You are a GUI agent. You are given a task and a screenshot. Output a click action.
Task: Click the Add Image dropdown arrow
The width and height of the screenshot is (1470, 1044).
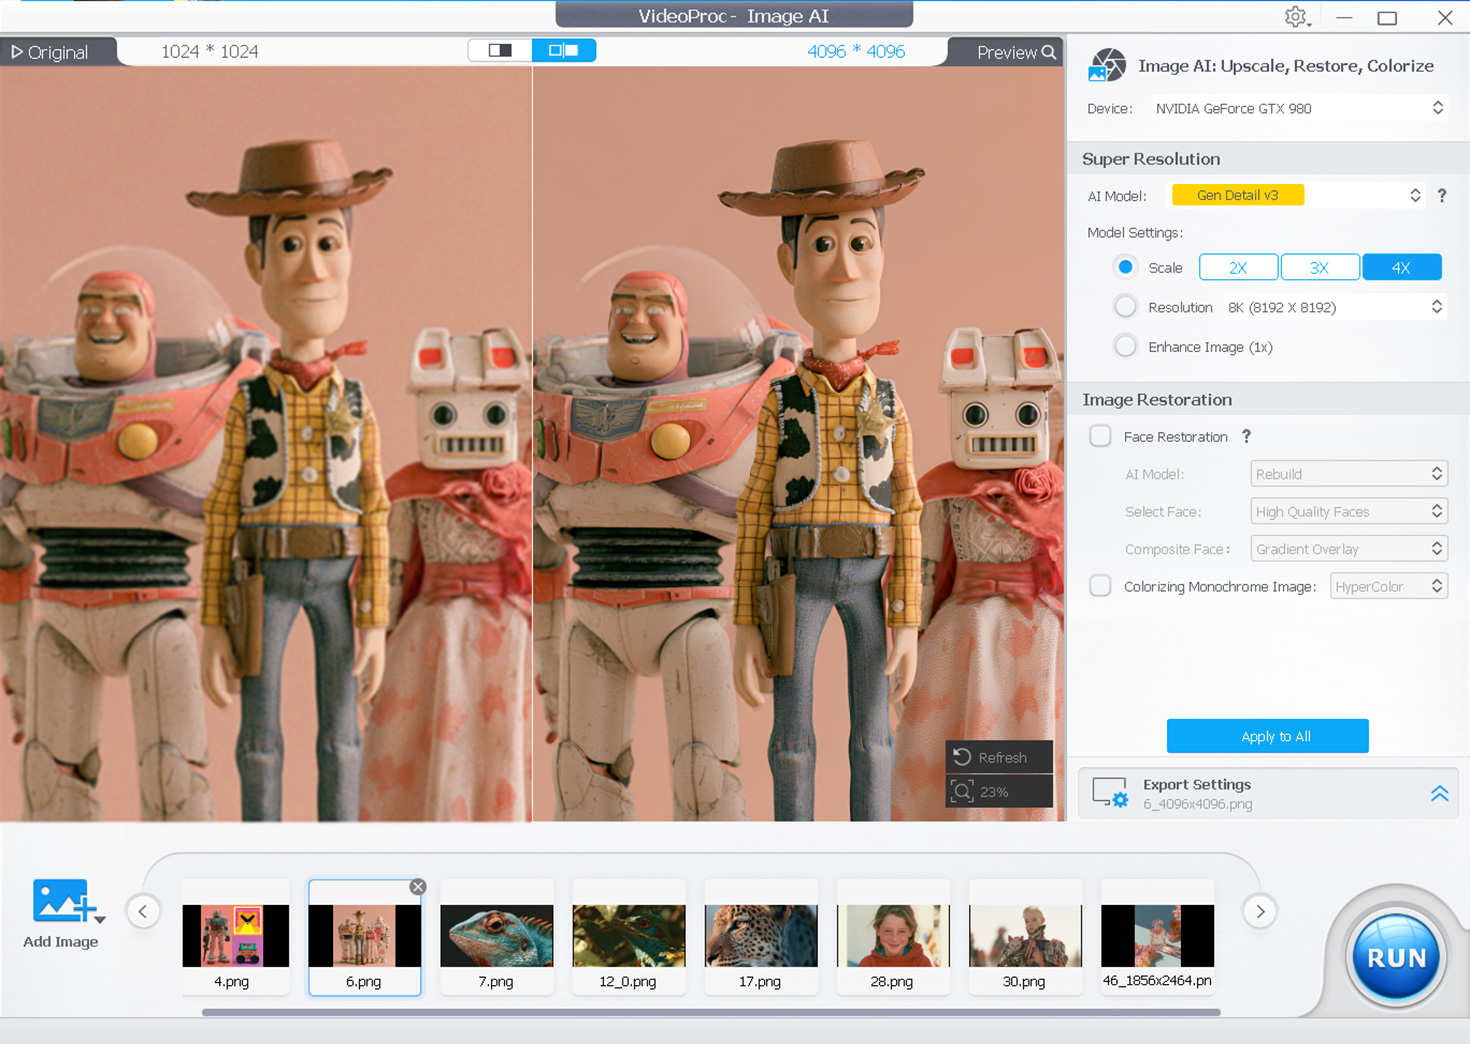(100, 918)
